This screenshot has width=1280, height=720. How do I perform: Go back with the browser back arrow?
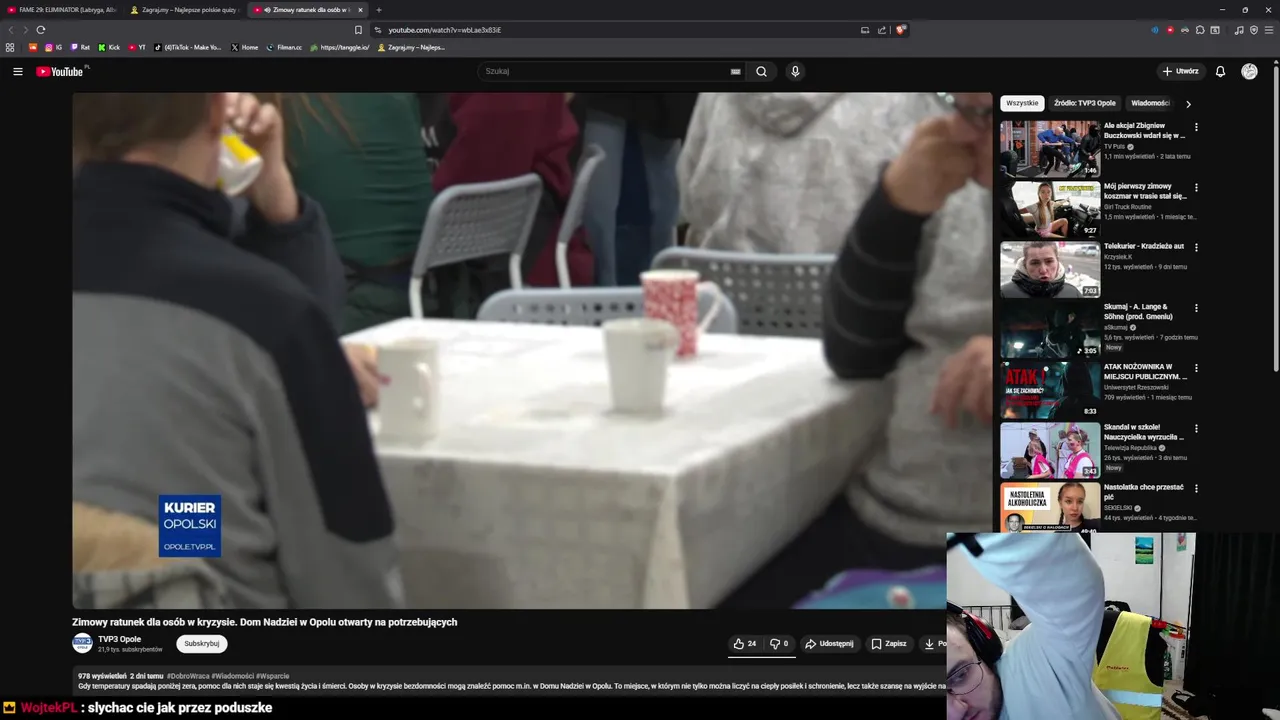click(12, 30)
